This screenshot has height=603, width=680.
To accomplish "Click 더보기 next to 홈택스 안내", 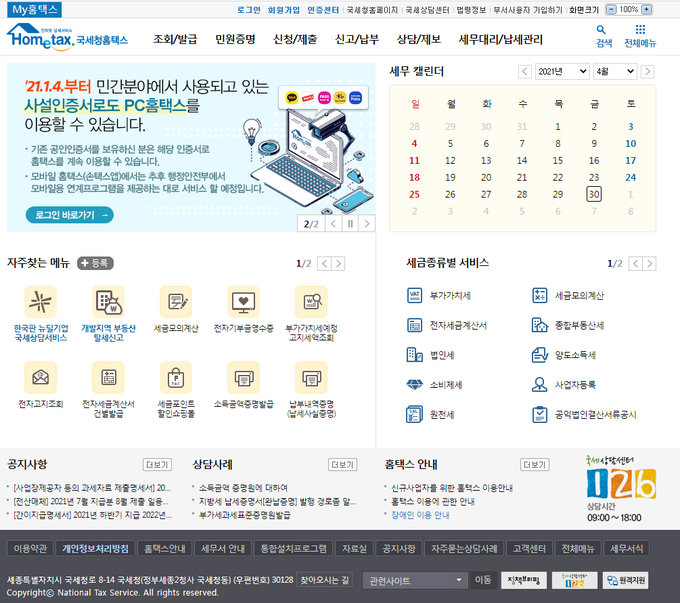I will tap(535, 465).
